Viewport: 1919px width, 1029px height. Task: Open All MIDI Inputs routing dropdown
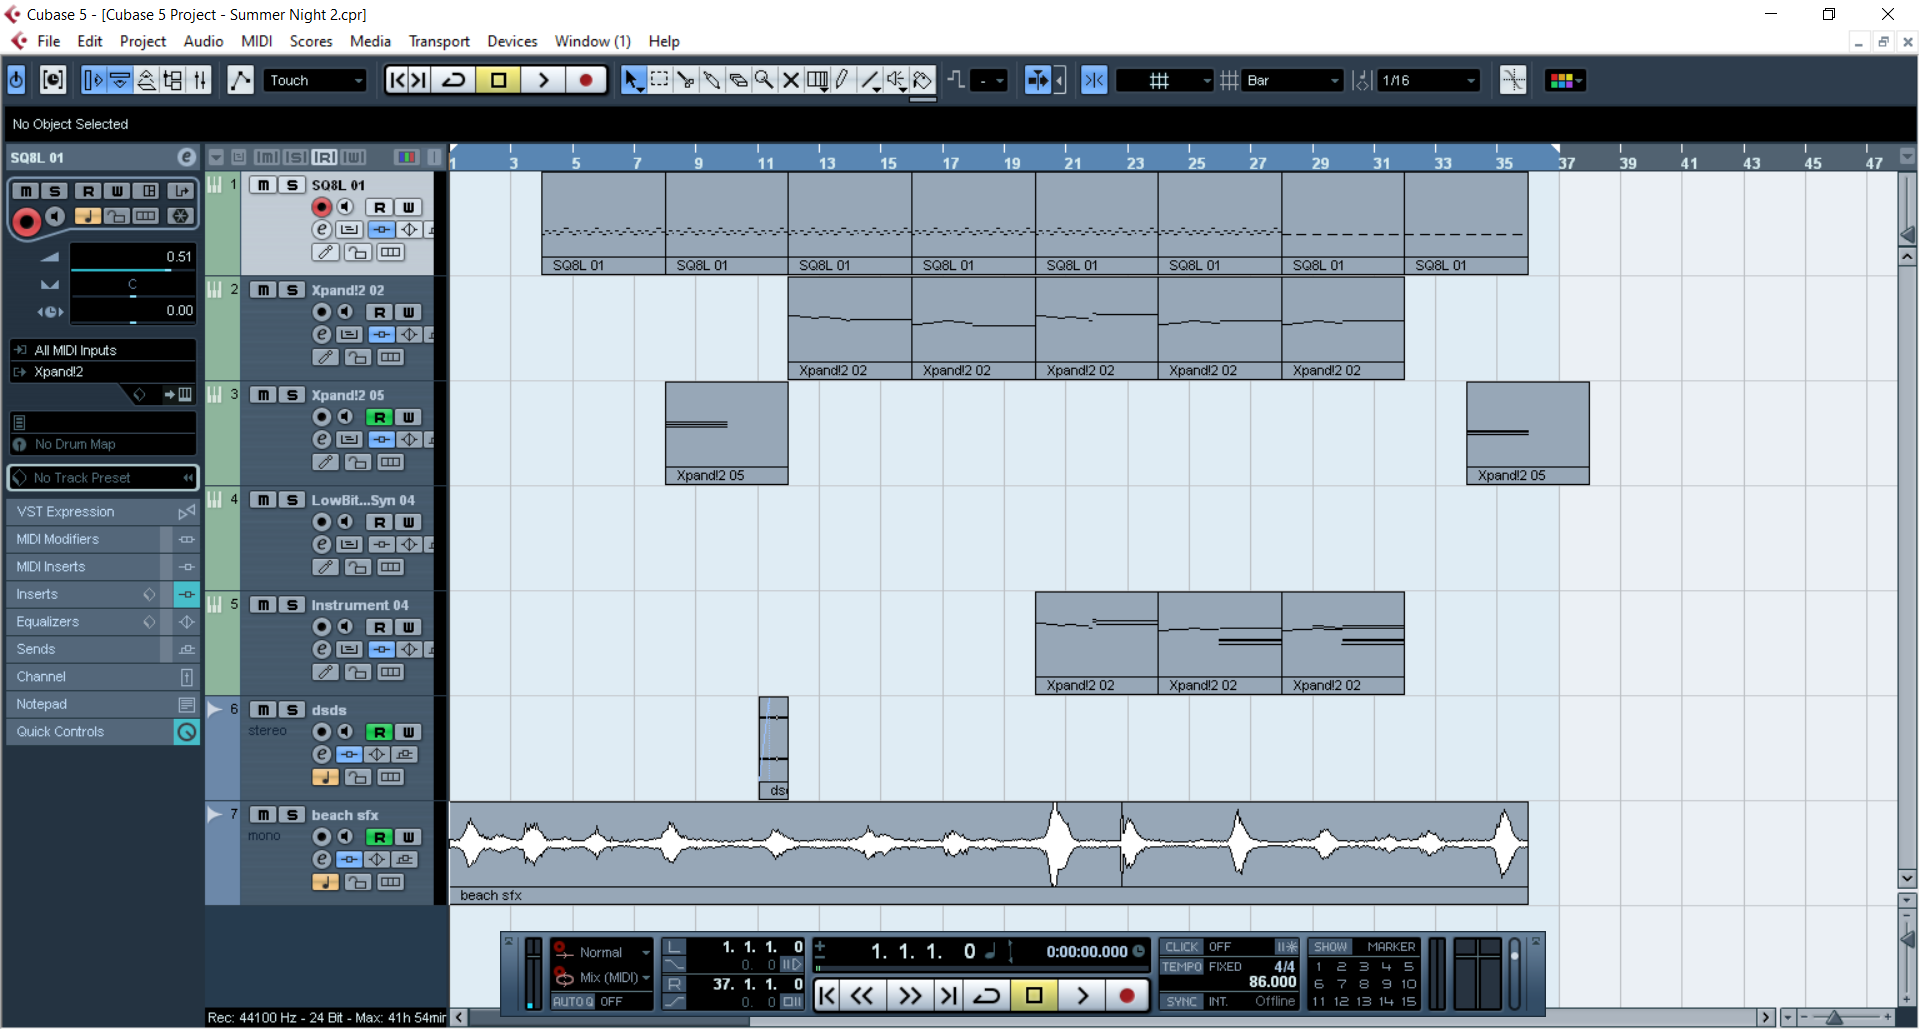click(x=103, y=350)
